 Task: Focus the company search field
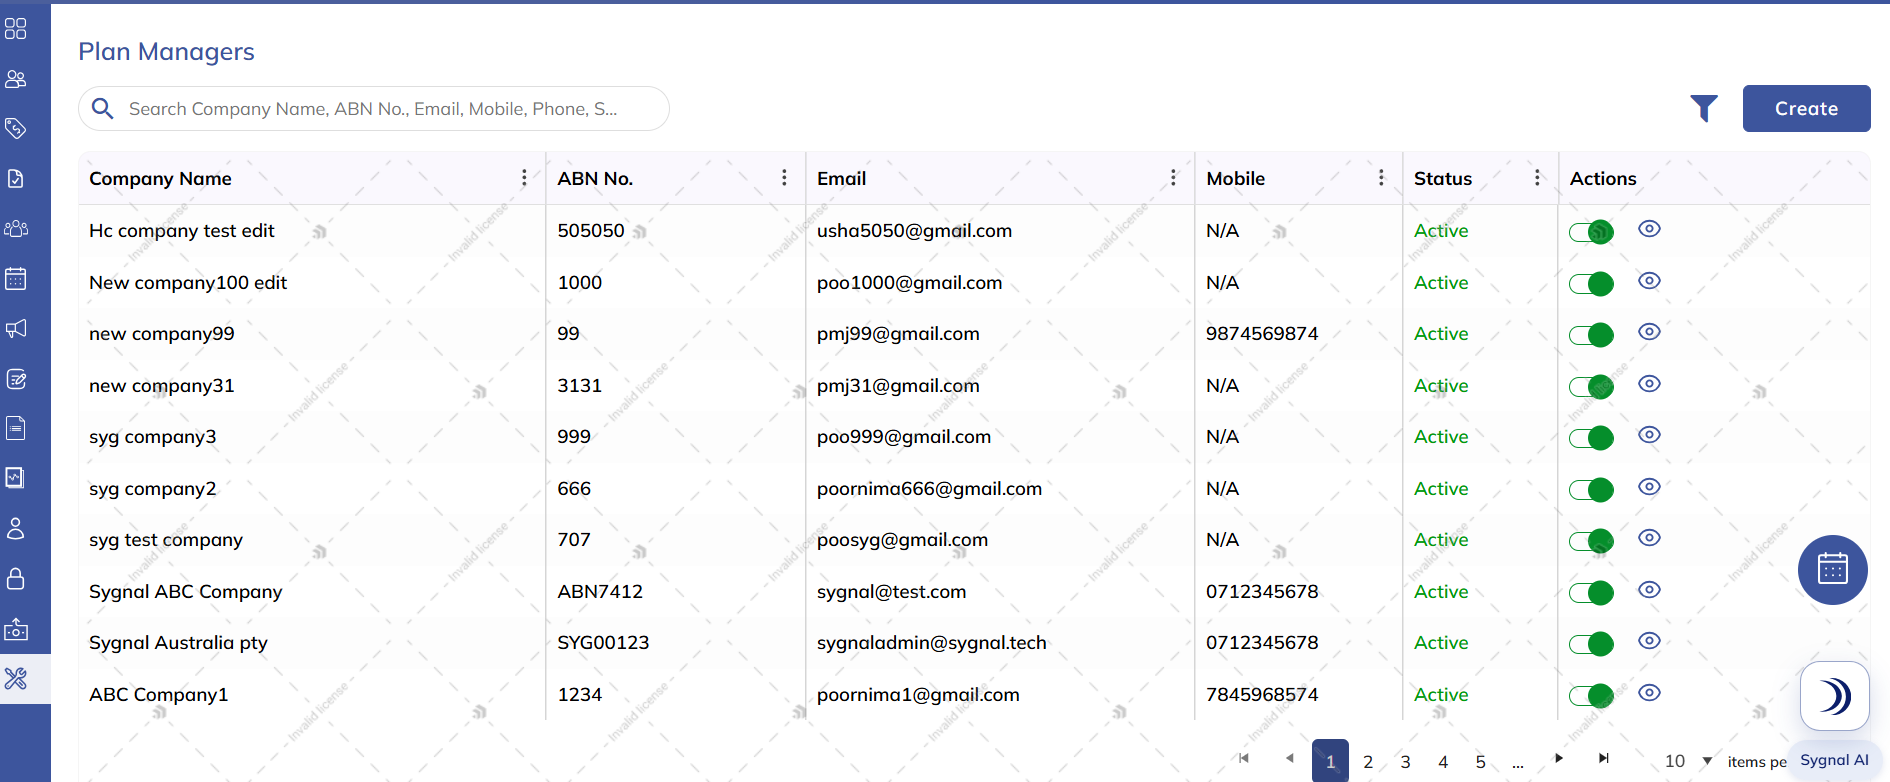click(x=374, y=108)
